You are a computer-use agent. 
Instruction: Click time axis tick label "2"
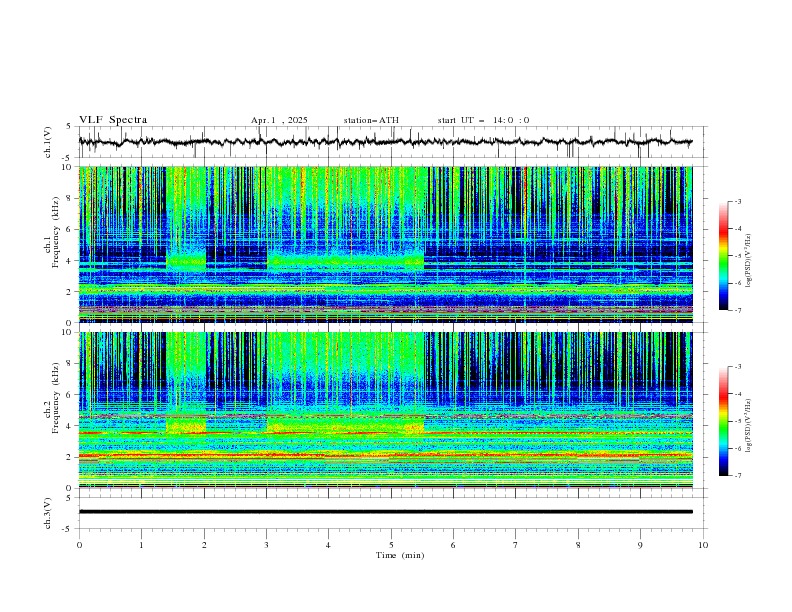[204, 545]
